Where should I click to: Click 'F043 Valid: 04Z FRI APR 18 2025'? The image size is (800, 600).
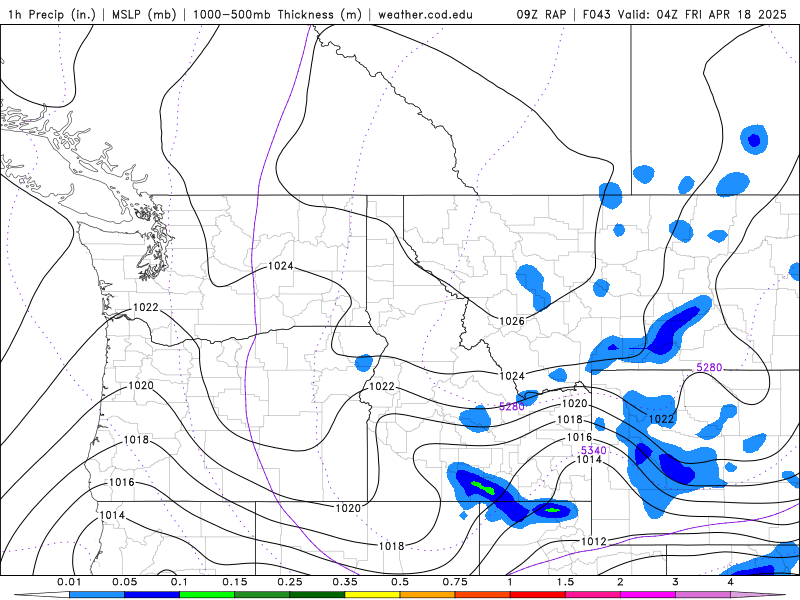pos(685,14)
